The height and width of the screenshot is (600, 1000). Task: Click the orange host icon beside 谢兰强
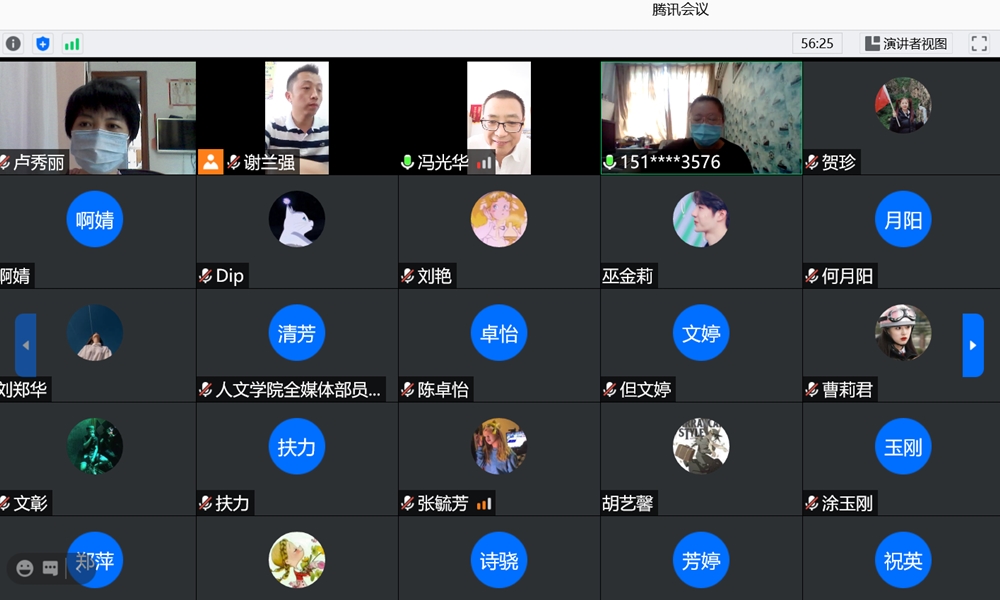pos(210,162)
